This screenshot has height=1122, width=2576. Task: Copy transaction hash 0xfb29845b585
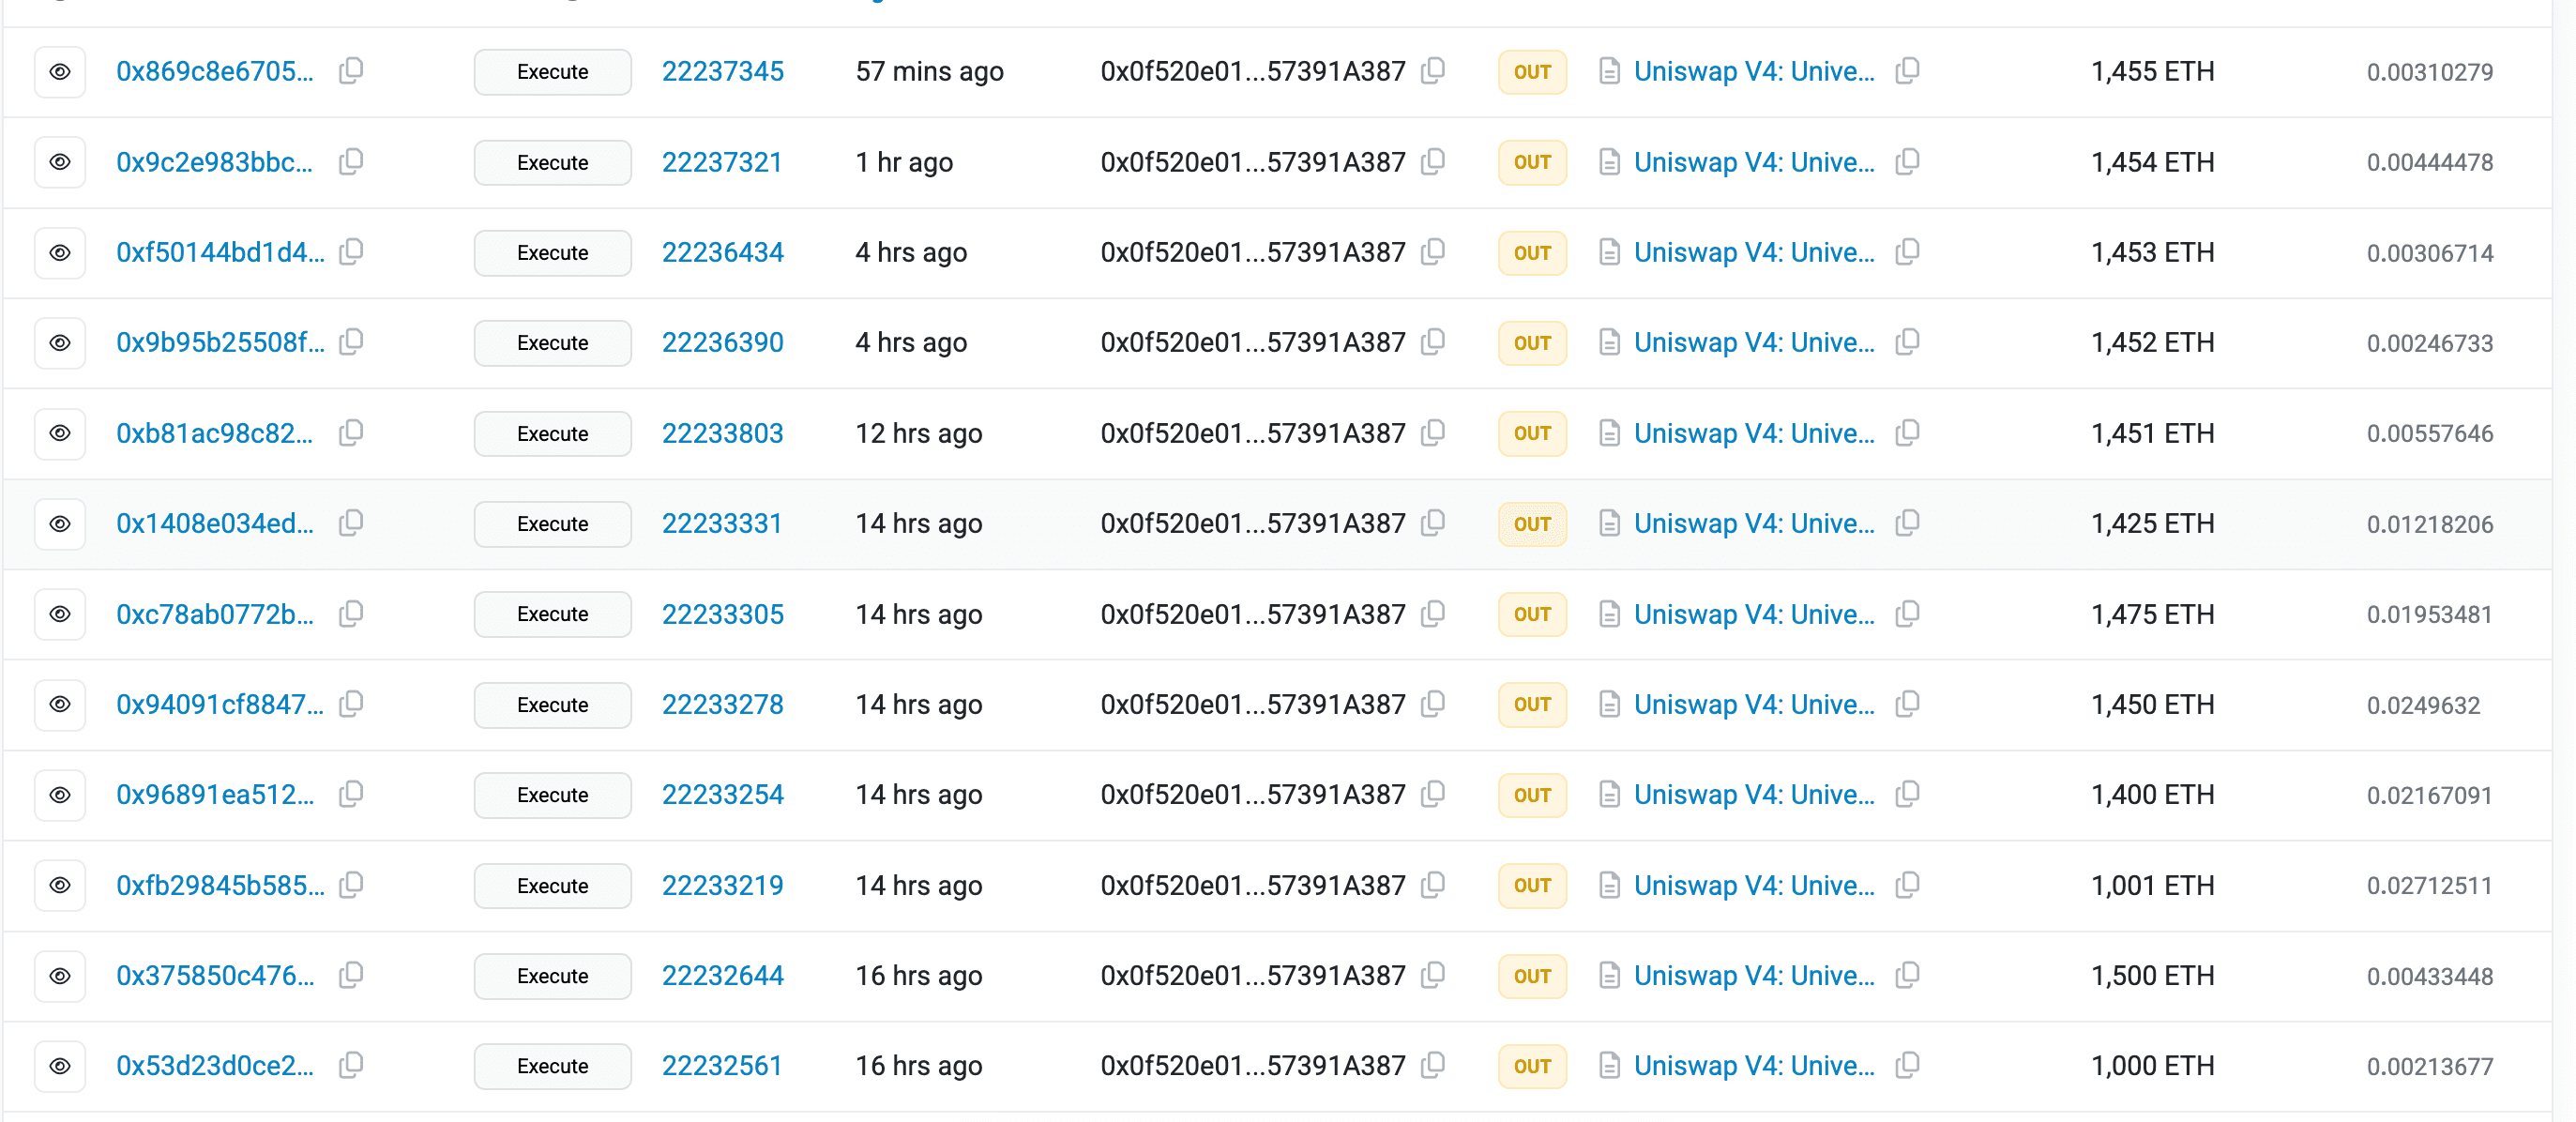[x=351, y=885]
